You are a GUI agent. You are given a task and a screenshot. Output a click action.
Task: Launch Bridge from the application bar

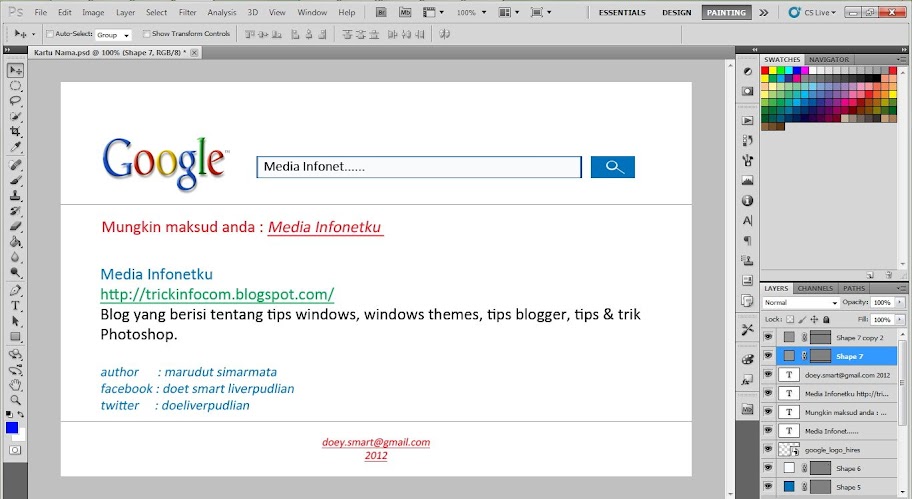click(x=381, y=12)
